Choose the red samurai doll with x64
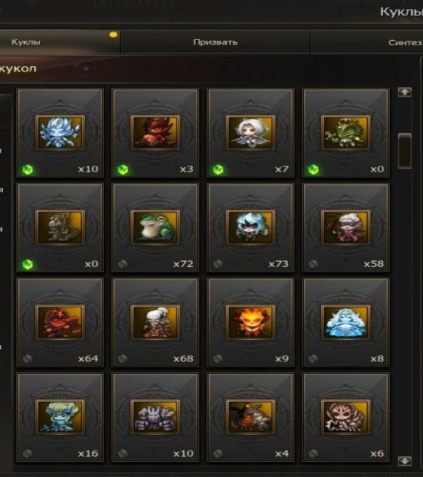The height and width of the screenshot is (477, 423). [60, 322]
